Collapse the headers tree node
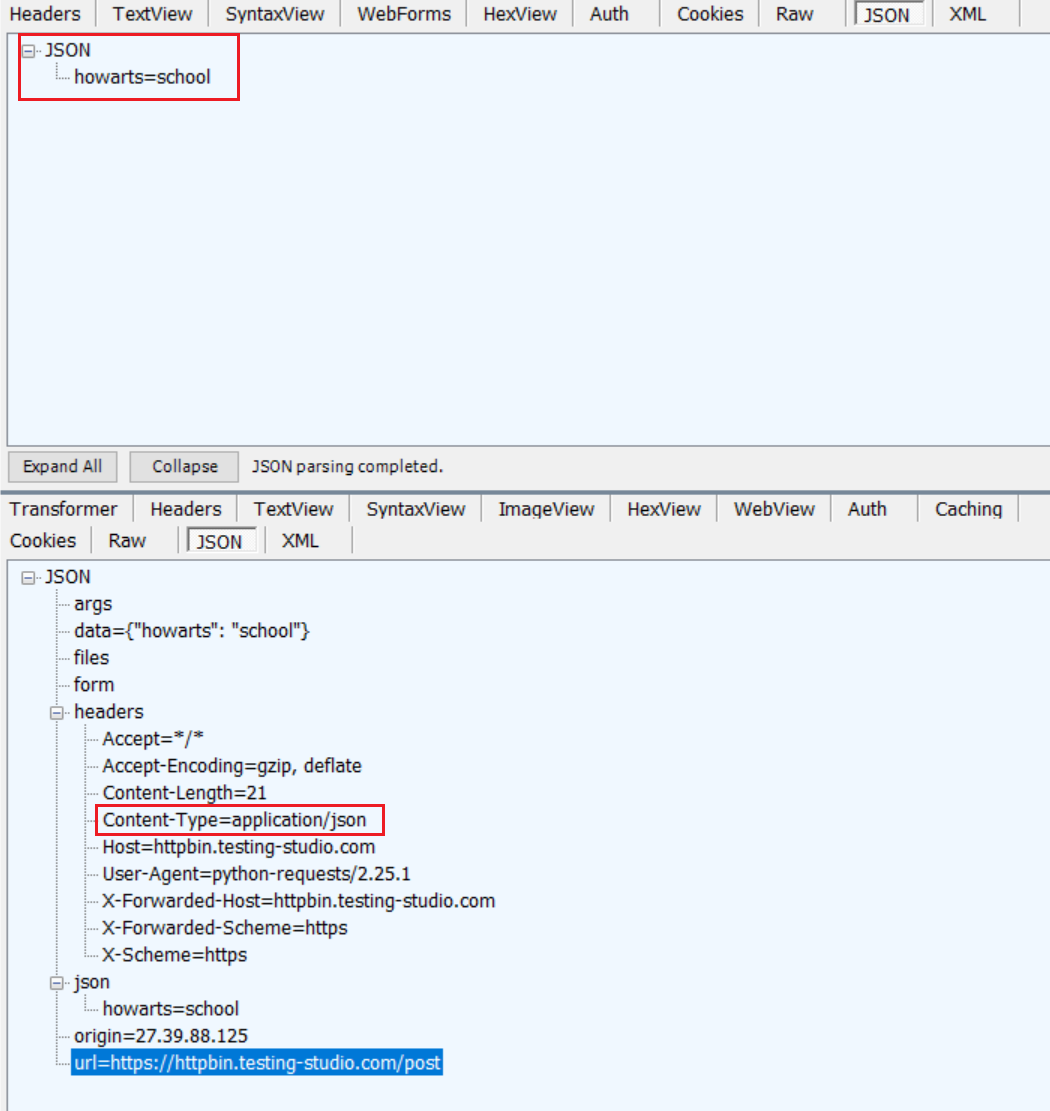Screen dimensions: 1050x1111 coord(57,713)
